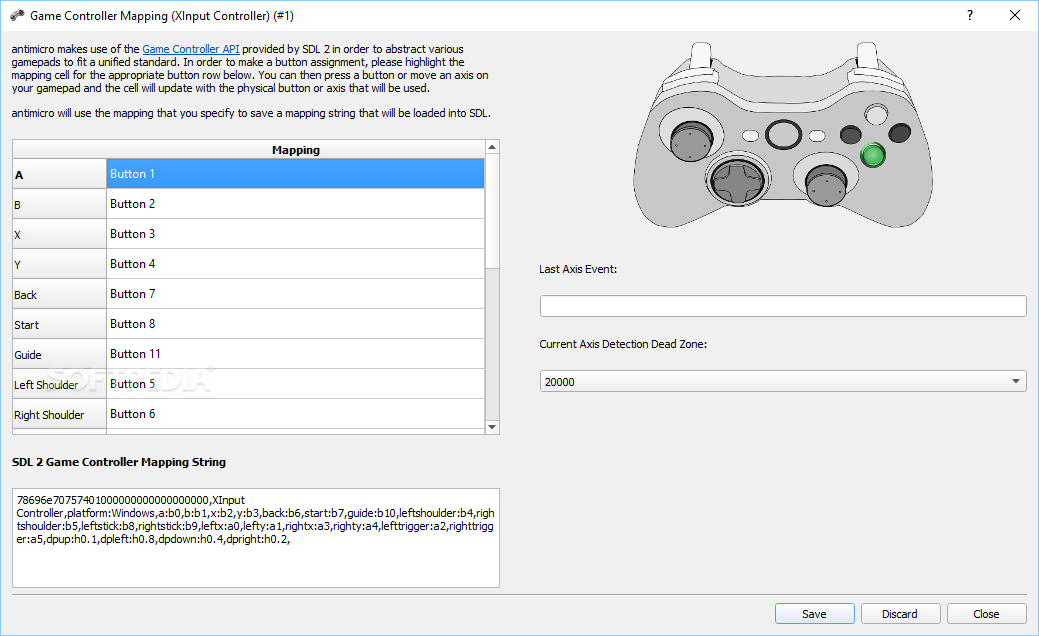1039x636 pixels.
Task: Click the help question mark in title bar
Action: coord(969,15)
